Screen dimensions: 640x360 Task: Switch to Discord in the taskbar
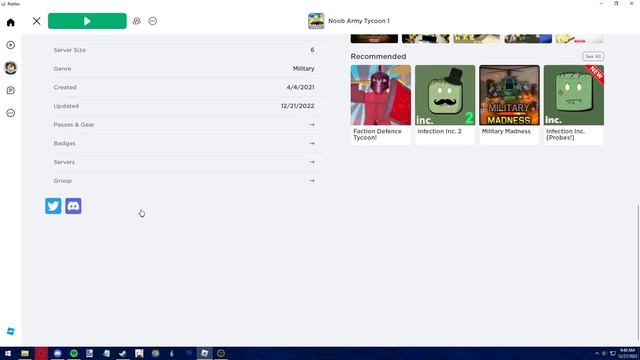coord(58,353)
